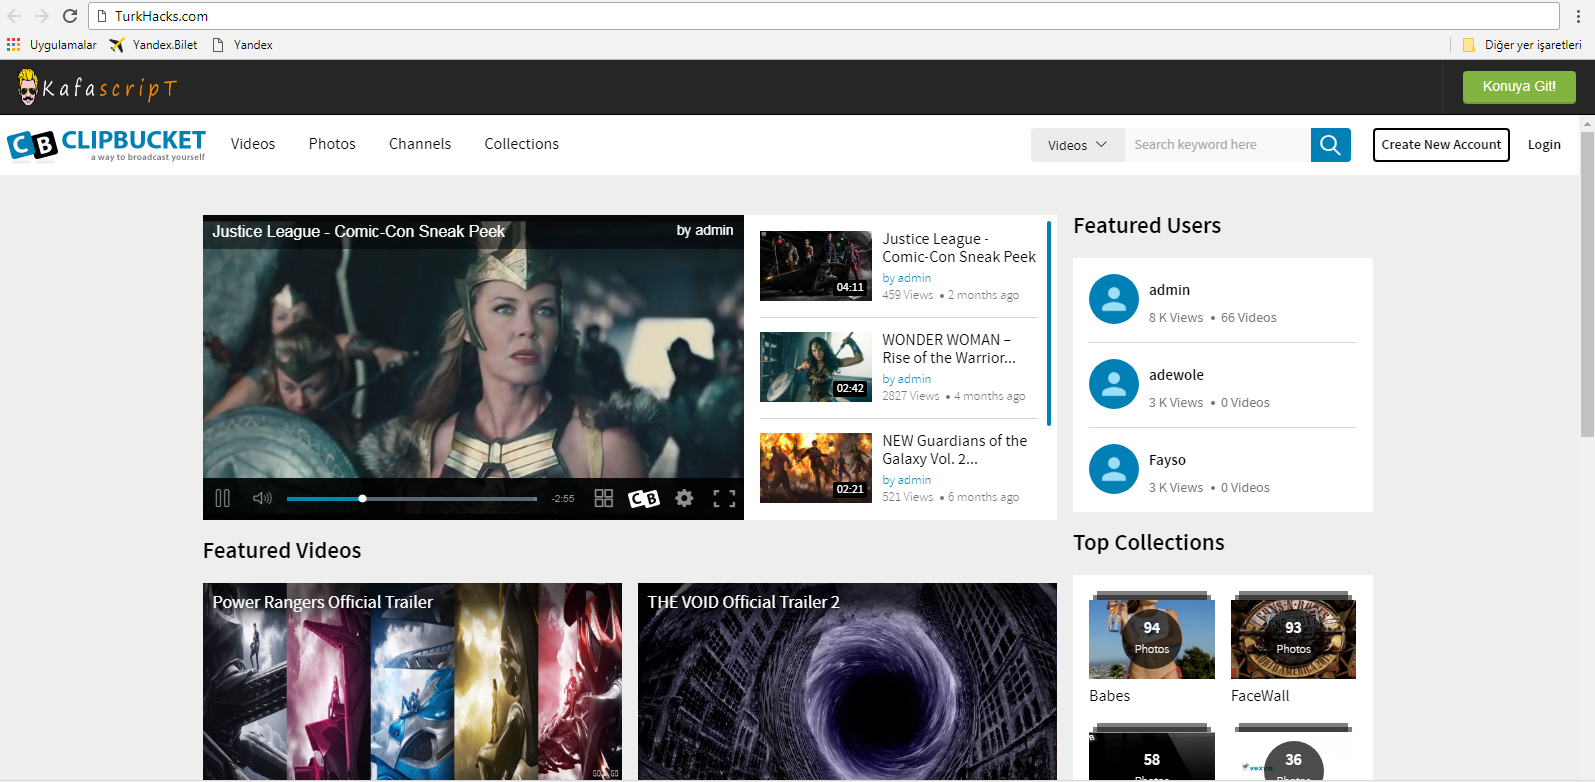Open the Photos menu item
Image resolution: width=1595 pixels, height=782 pixels.
[x=332, y=144]
